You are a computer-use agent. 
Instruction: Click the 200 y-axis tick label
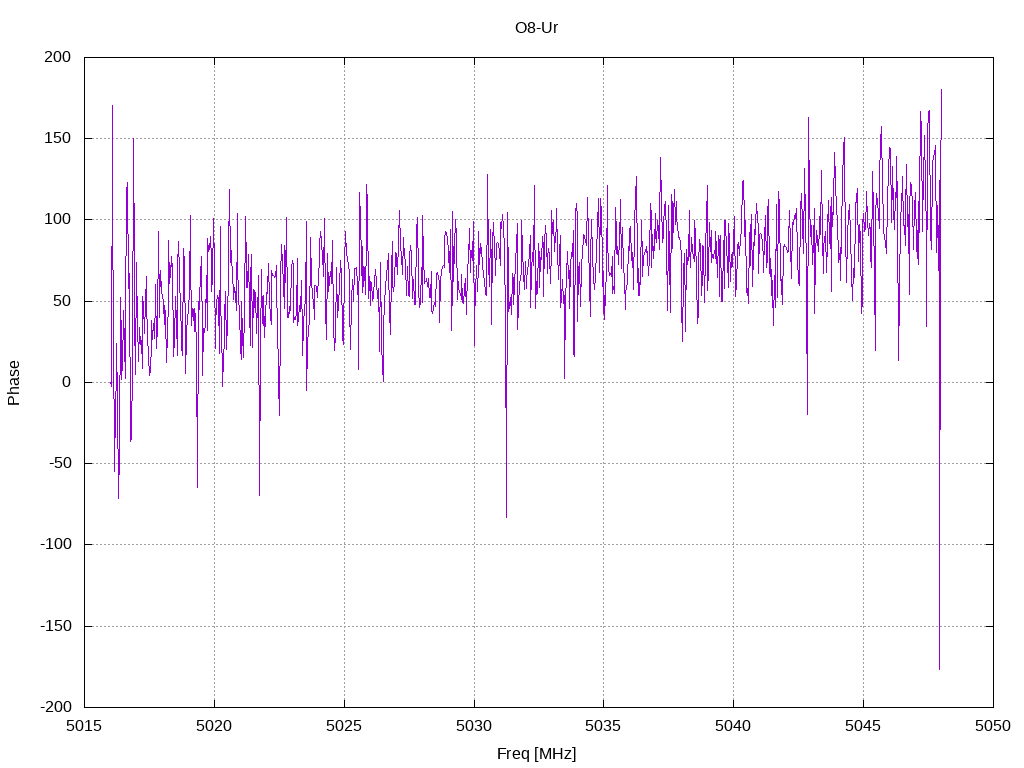pyautogui.click(x=57, y=57)
